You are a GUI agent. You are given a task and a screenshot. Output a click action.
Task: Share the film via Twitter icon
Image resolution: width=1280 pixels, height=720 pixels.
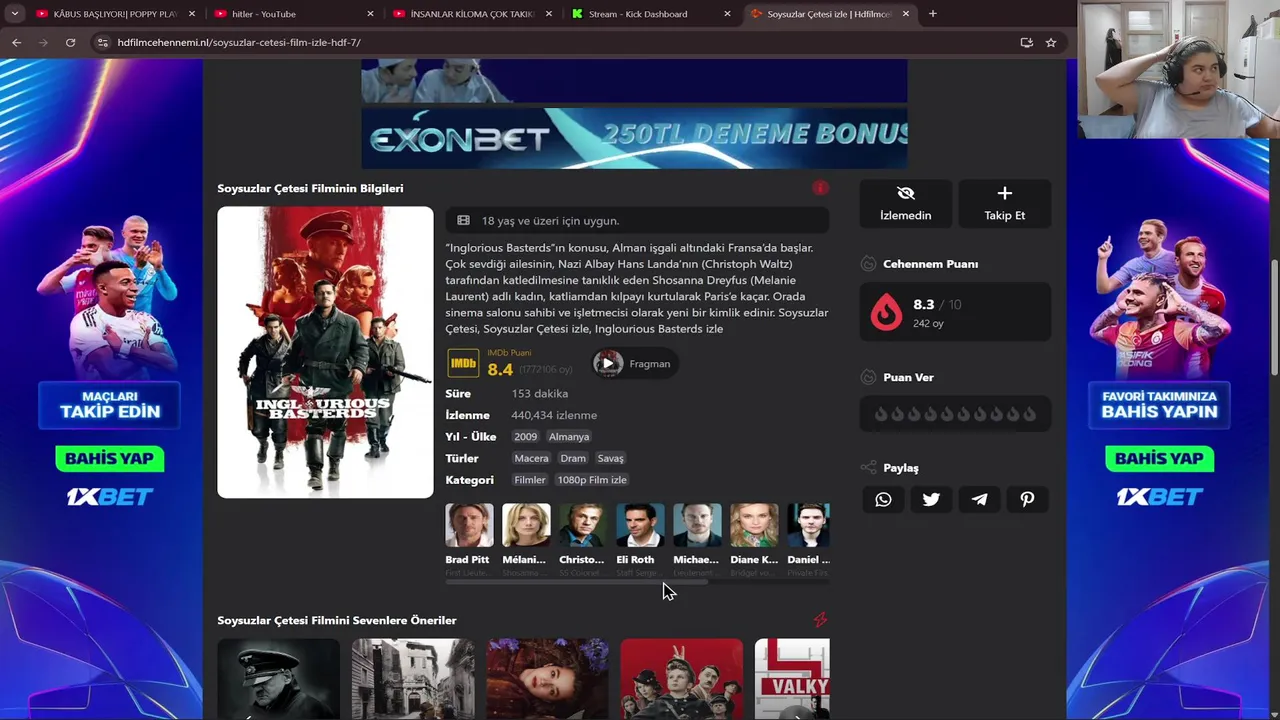pos(931,499)
